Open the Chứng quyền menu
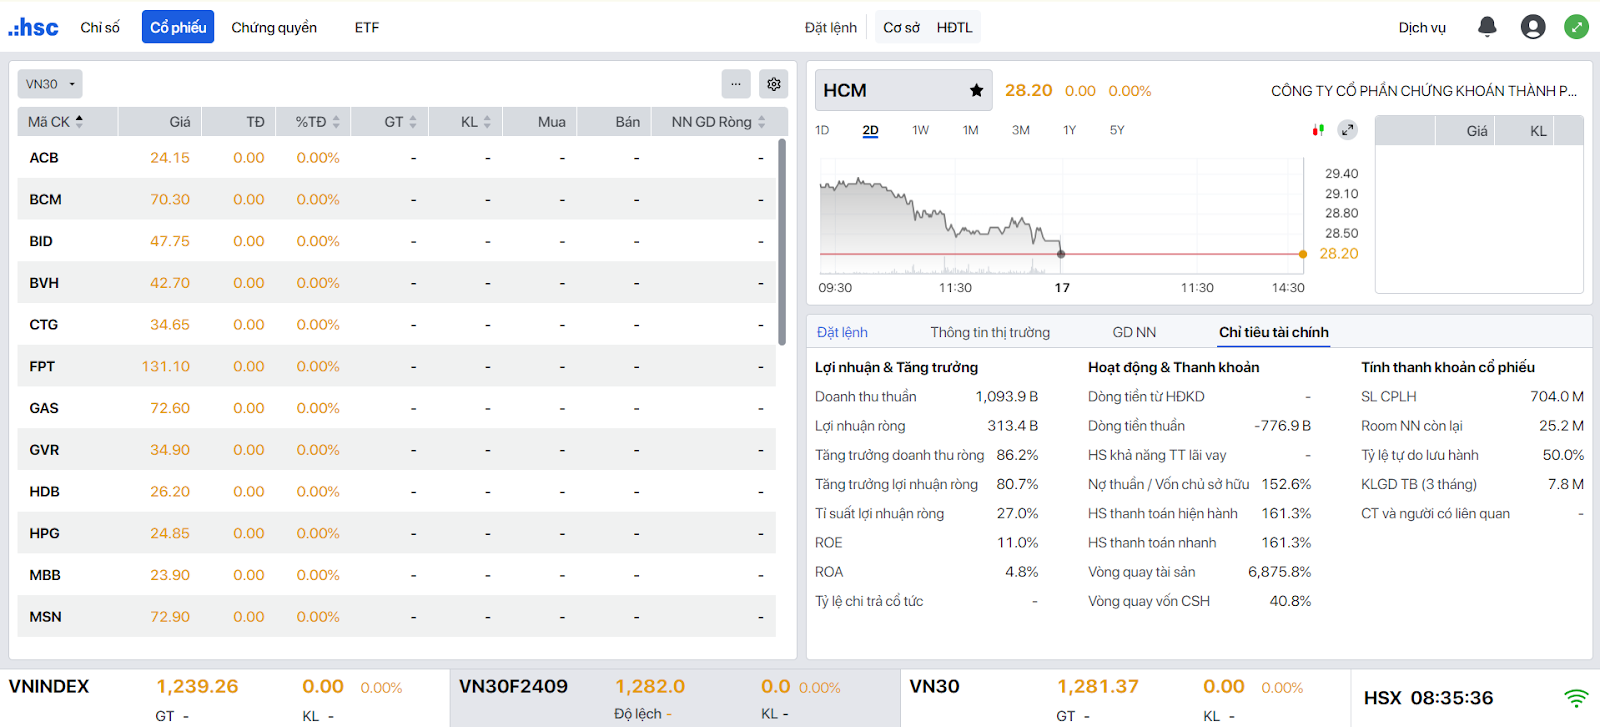The image size is (1600, 727). point(274,27)
